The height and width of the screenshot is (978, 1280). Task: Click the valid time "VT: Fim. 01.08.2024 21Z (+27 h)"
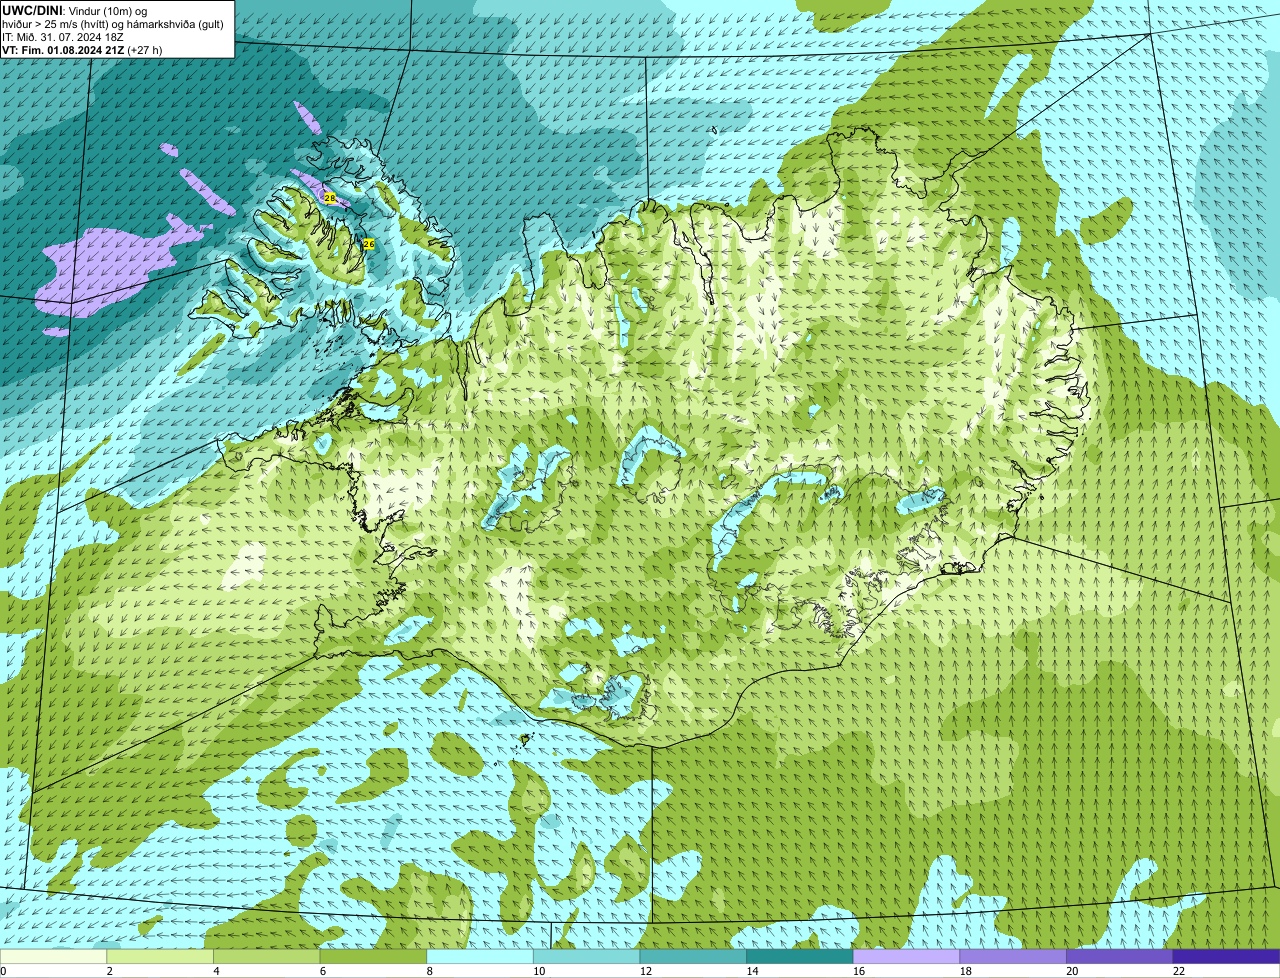(x=82, y=50)
